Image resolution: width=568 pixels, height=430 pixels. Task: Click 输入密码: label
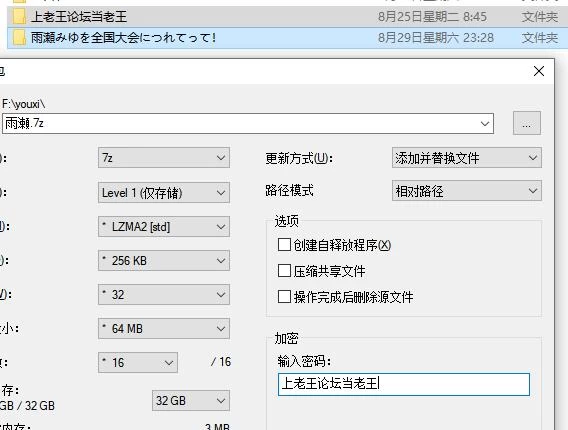[x=304, y=361]
